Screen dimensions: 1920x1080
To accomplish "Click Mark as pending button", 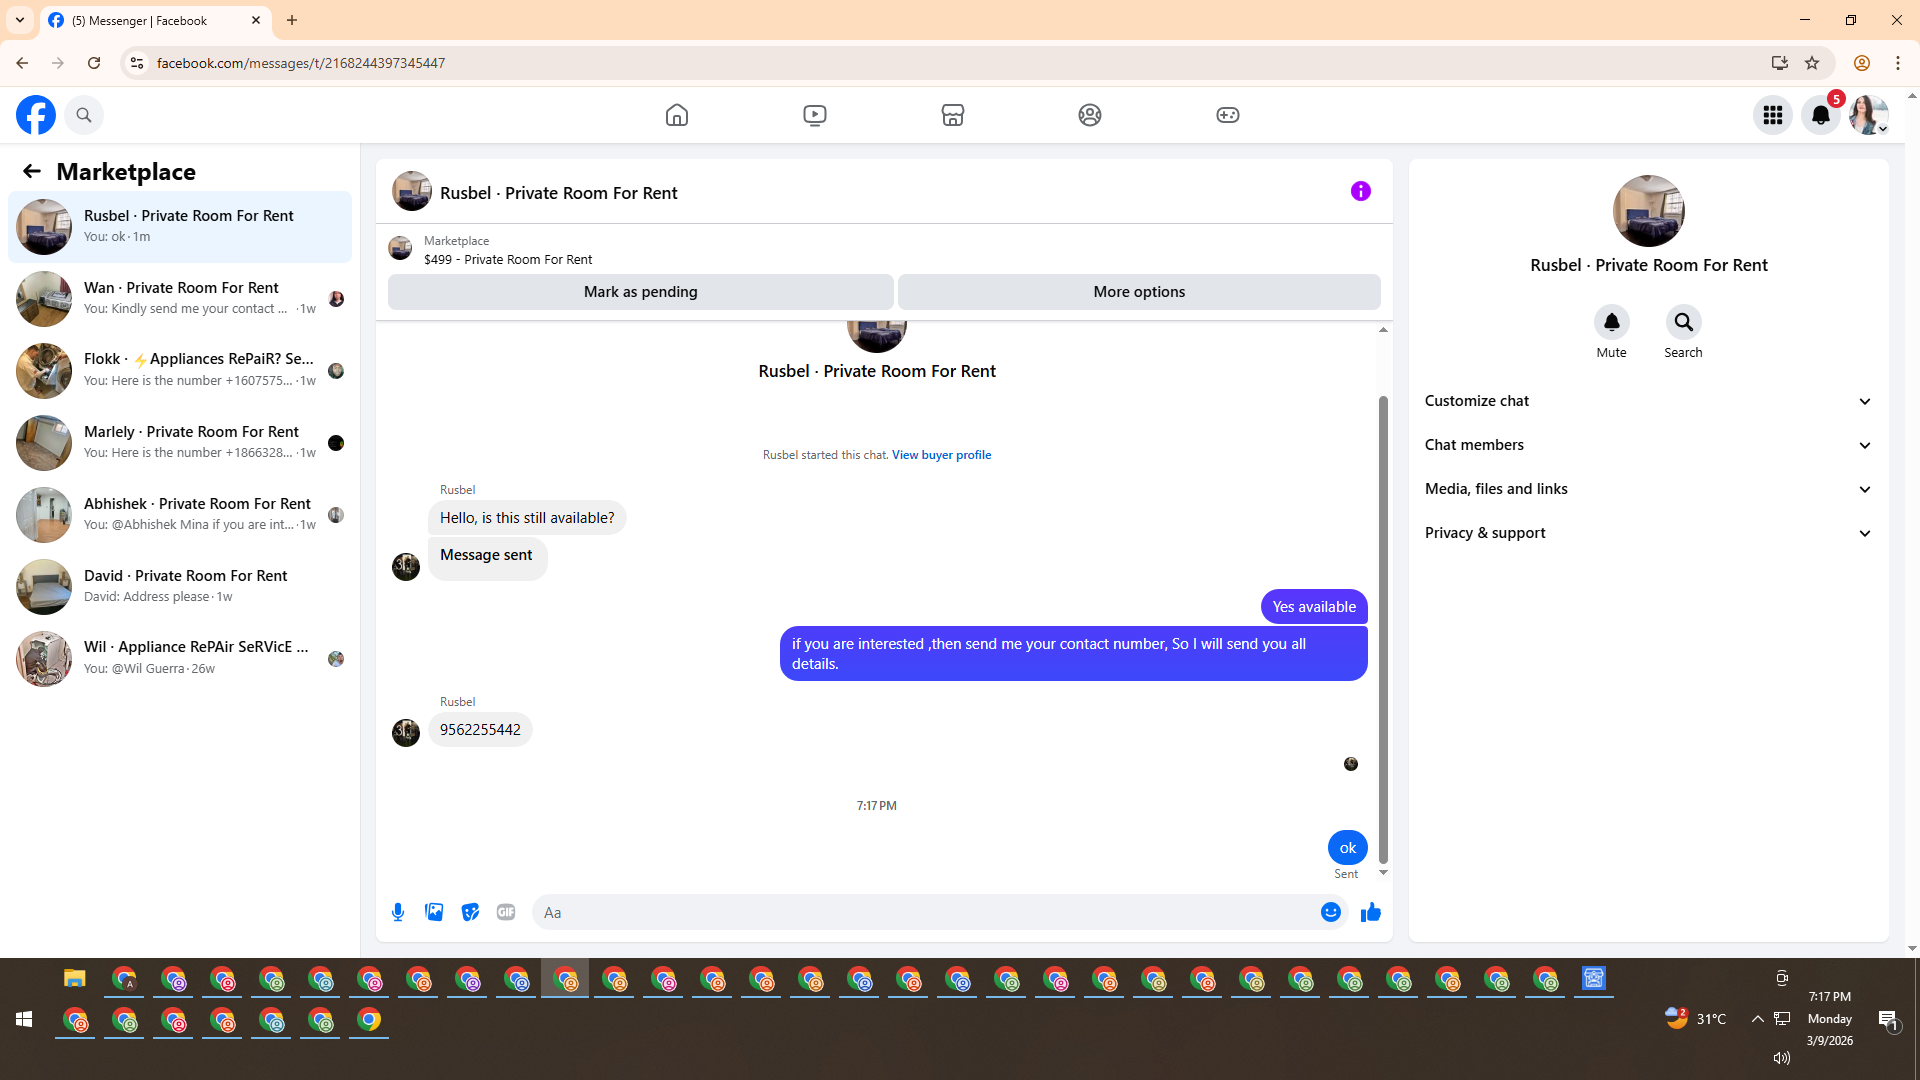I will 640,292.
